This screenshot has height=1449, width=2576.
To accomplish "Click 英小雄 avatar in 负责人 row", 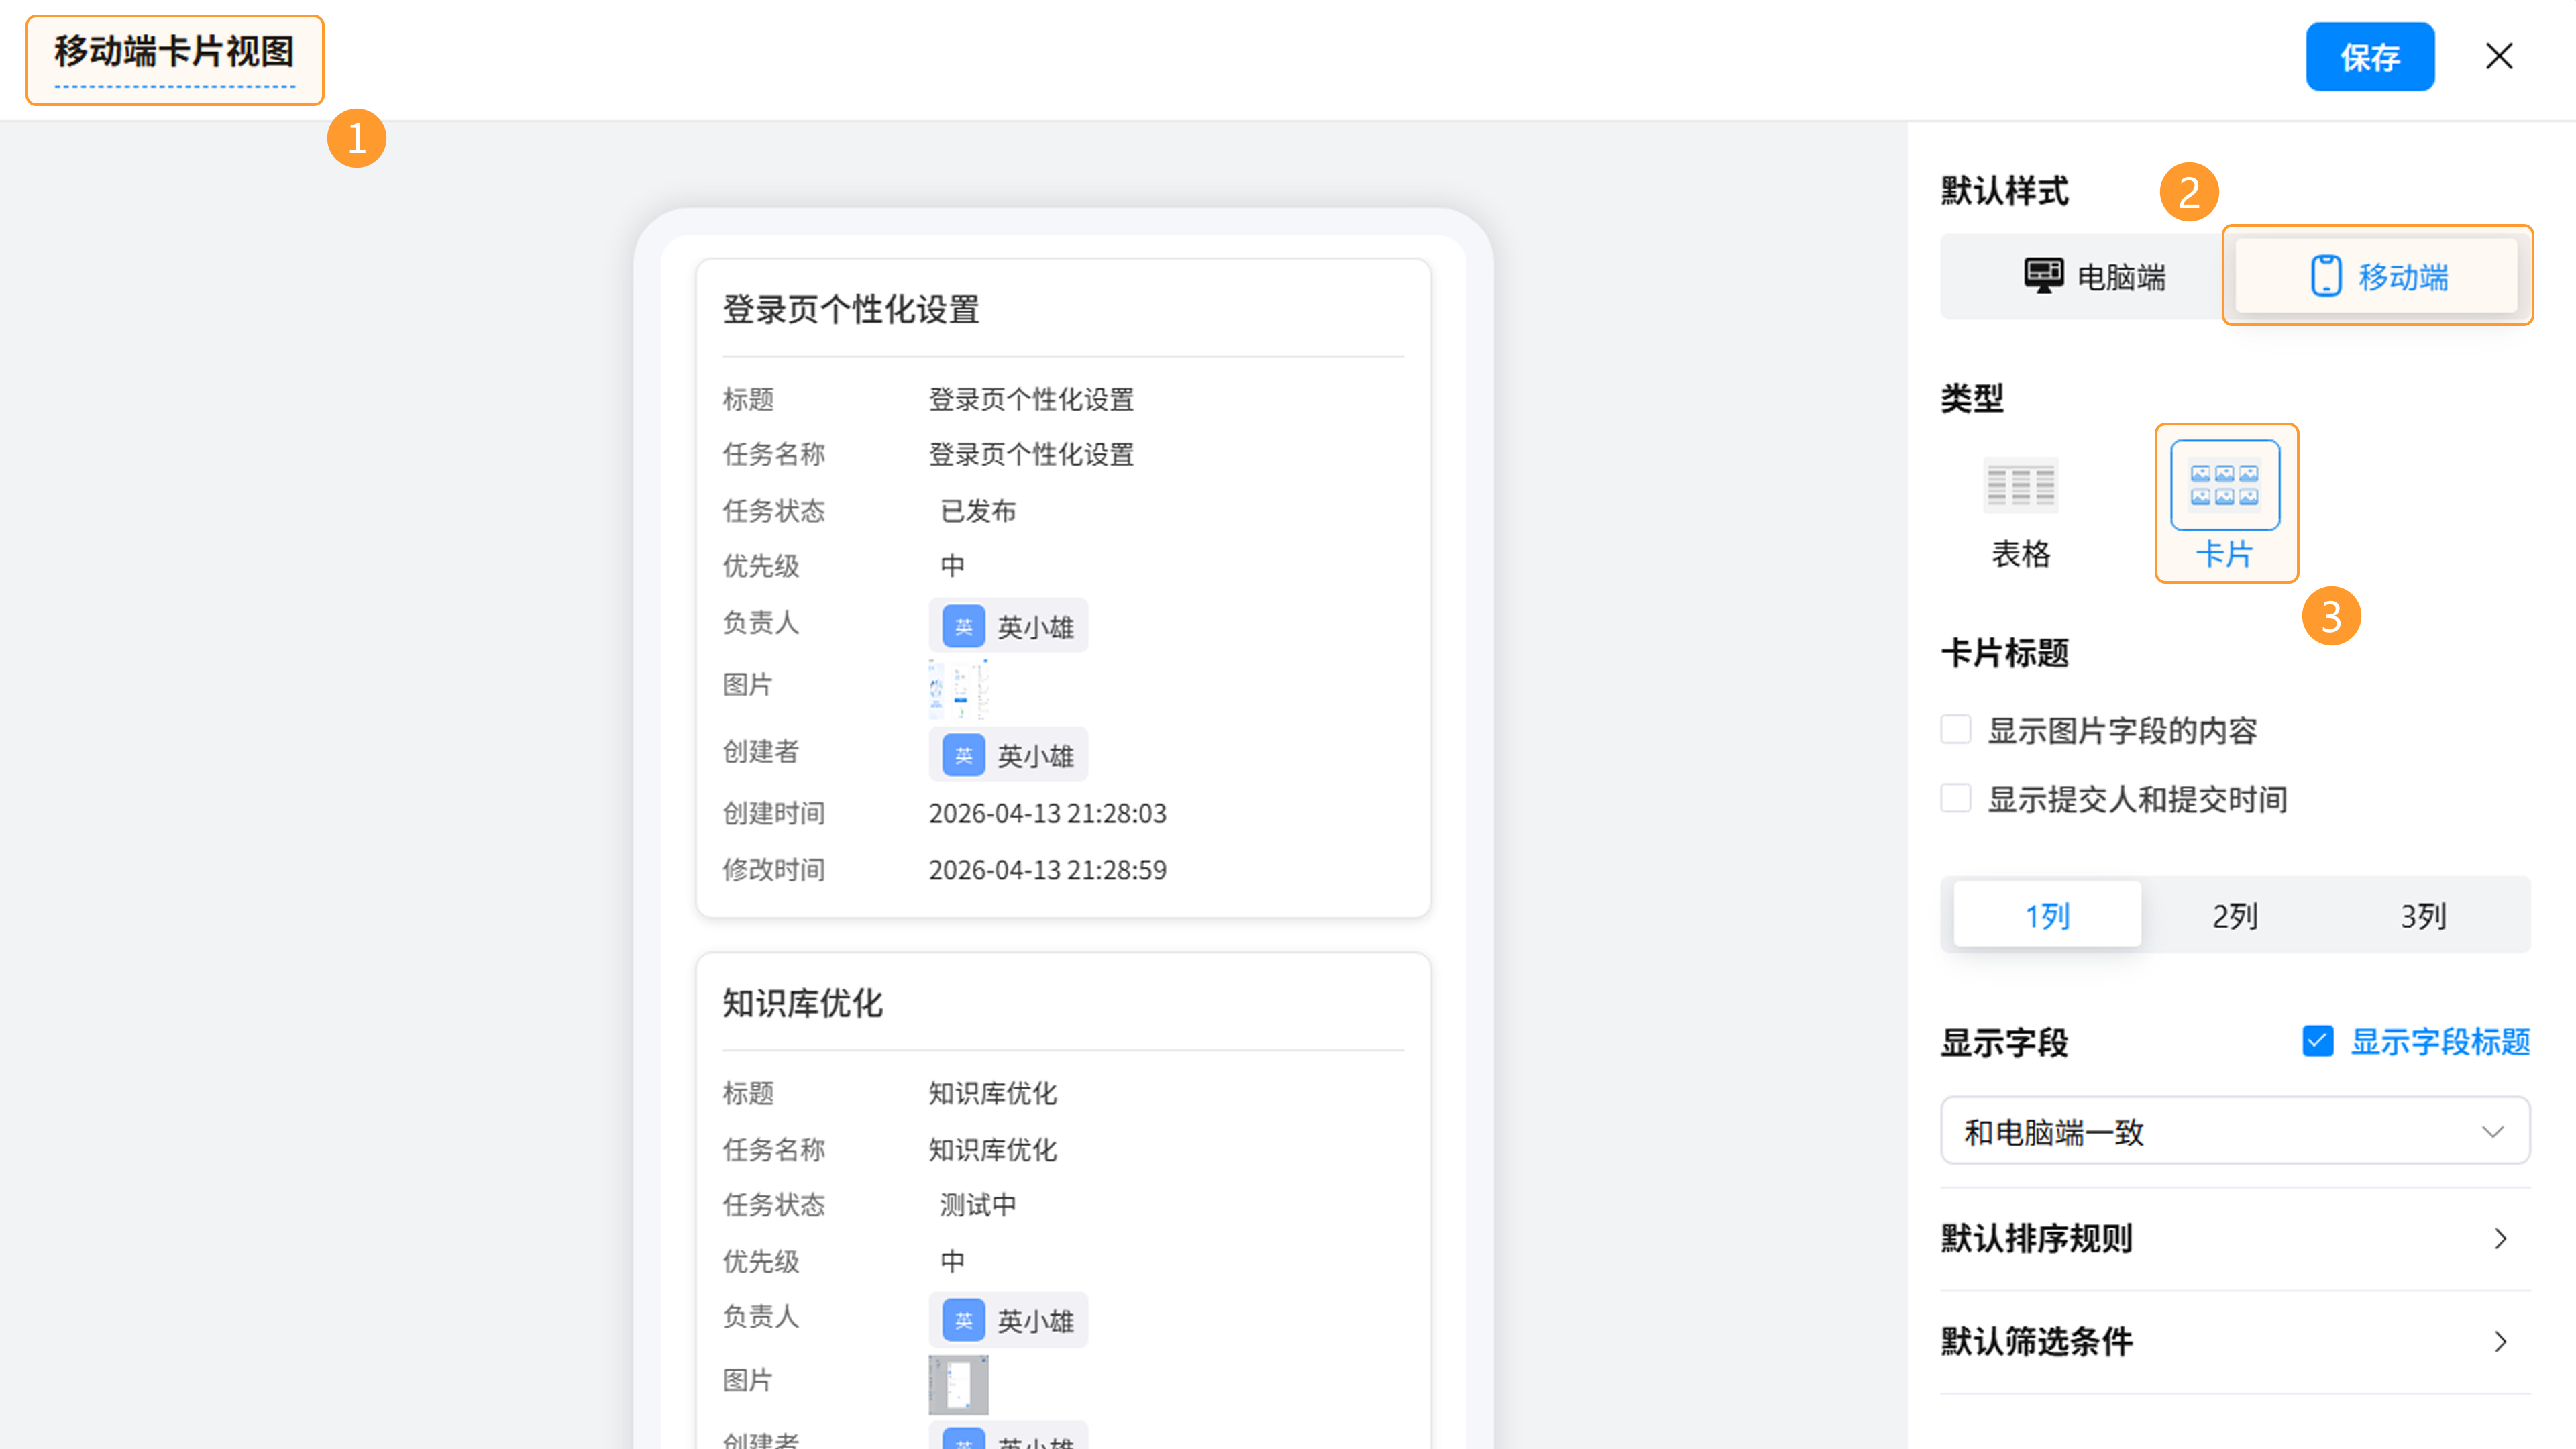I will pyautogui.click(x=963, y=627).
